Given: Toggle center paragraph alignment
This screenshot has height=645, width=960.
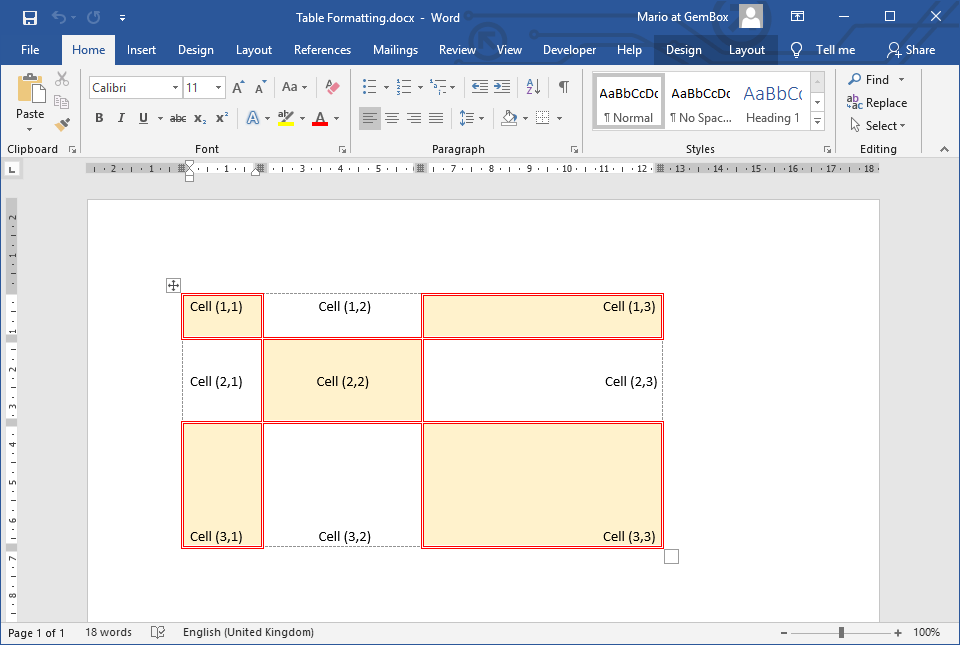Looking at the screenshot, I should [x=391, y=117].
